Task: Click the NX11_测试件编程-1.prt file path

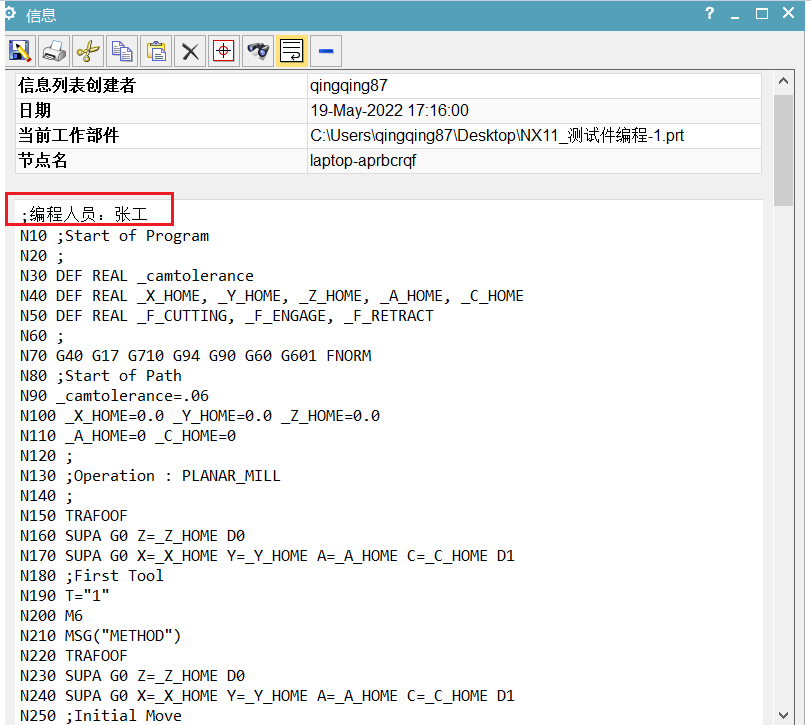Action: tap(497, 135)
